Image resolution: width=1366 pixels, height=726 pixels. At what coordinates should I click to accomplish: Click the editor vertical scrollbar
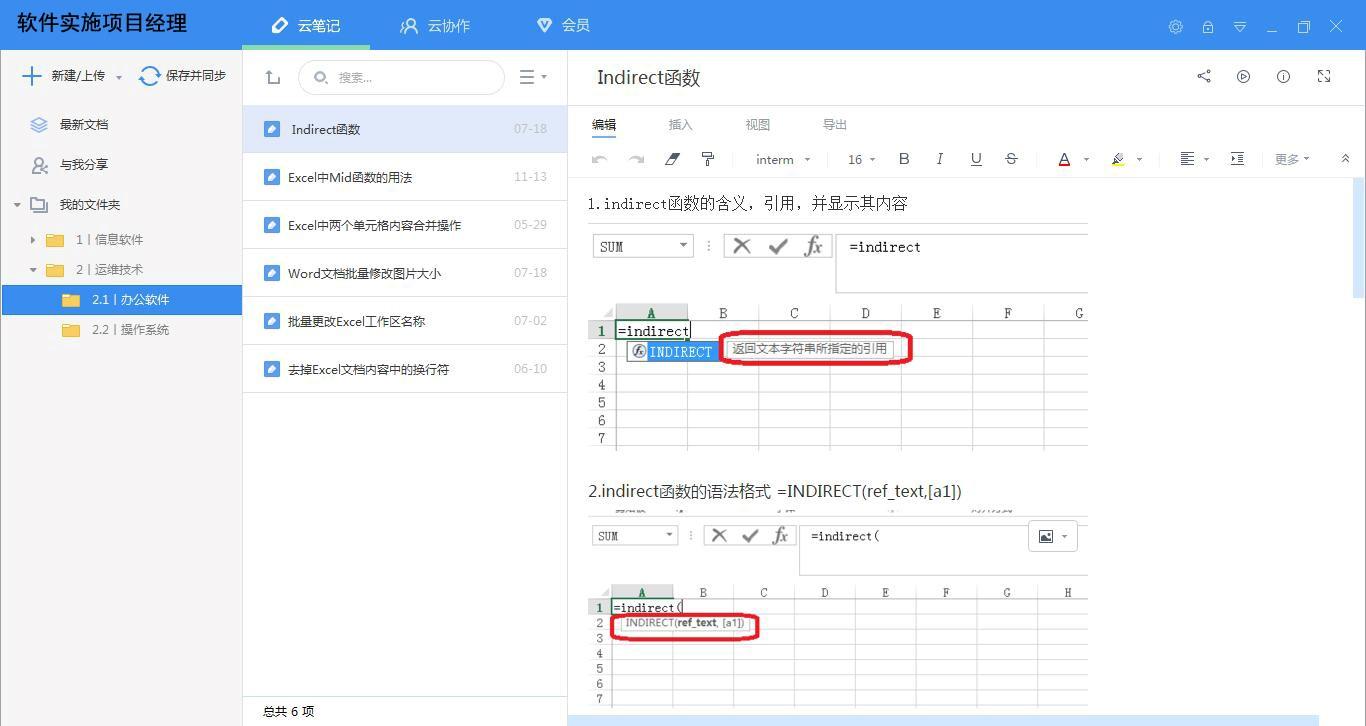pyautogui.click(x=1358, y=237)
